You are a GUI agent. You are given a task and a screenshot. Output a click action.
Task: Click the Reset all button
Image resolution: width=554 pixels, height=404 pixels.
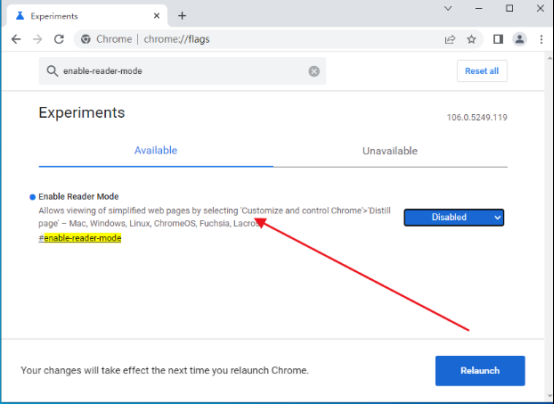tap(482, 71)
